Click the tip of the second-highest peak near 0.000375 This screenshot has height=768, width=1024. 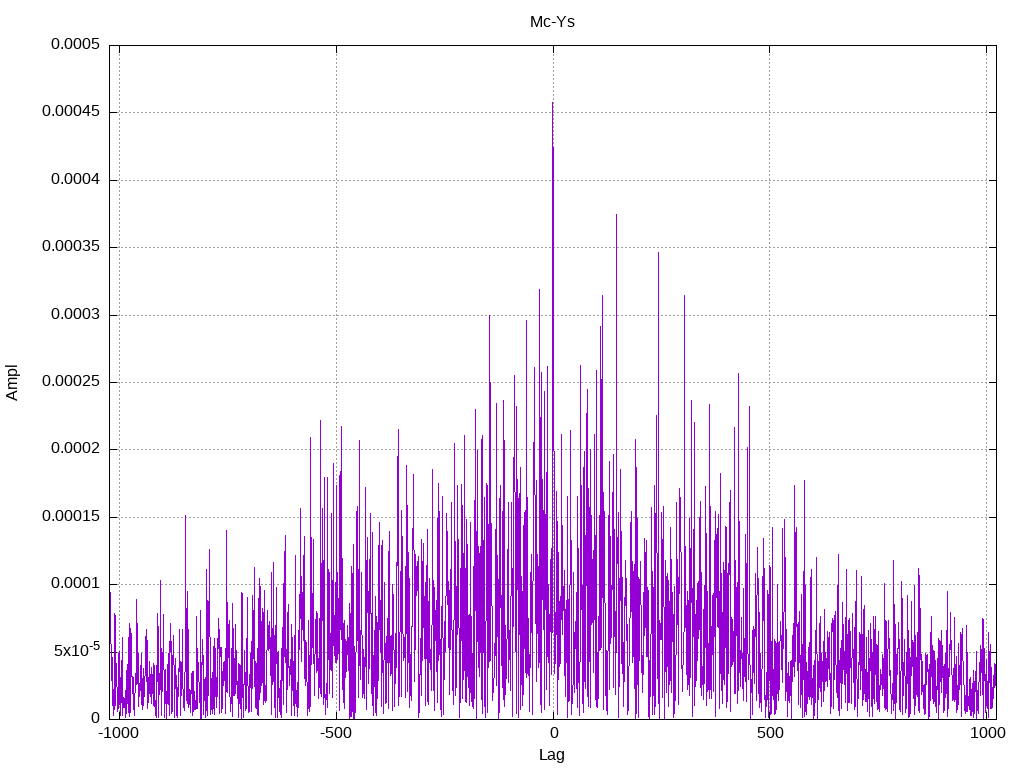616,214
